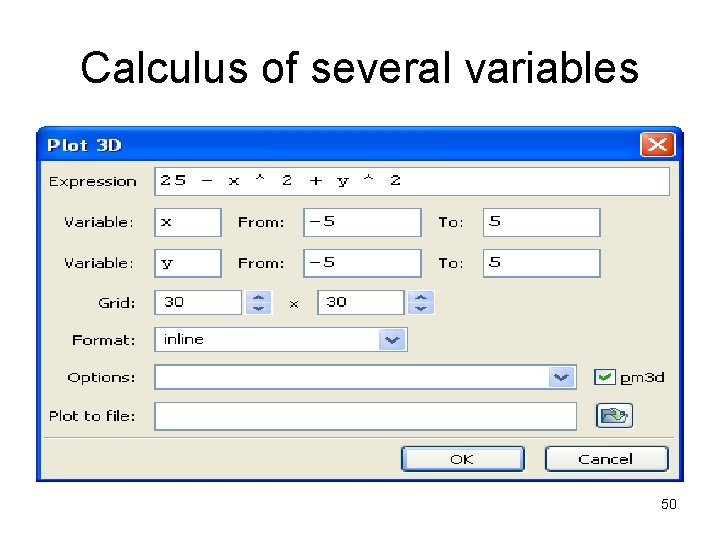Increase the second Grid value
This screenshot has width=720, height=540.
422,297
